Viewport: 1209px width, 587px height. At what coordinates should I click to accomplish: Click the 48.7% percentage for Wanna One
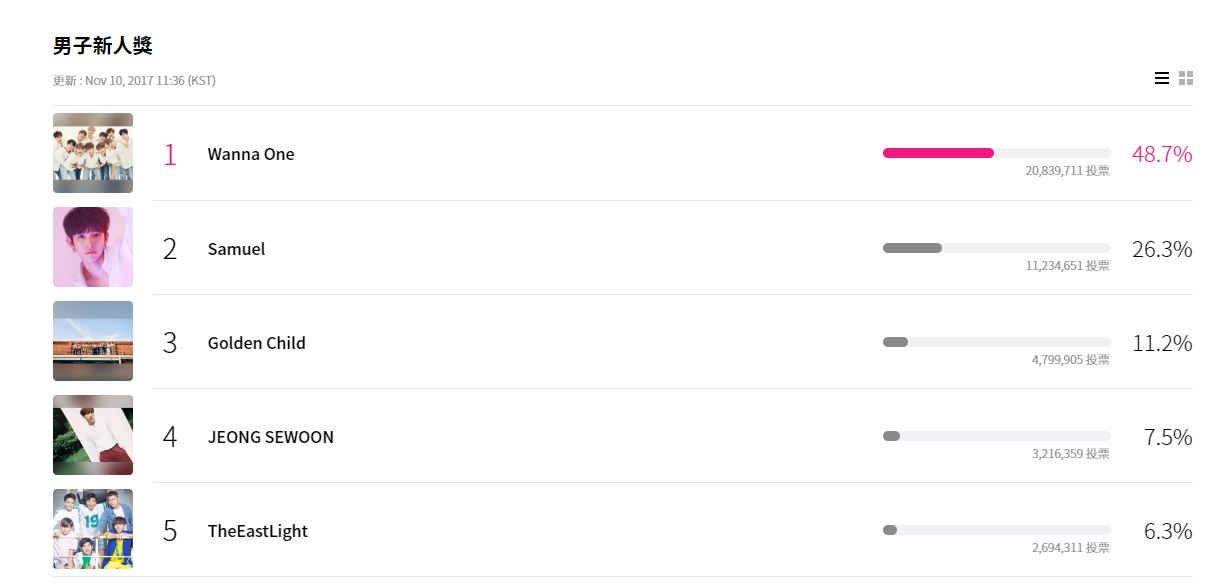[1162, 154]
